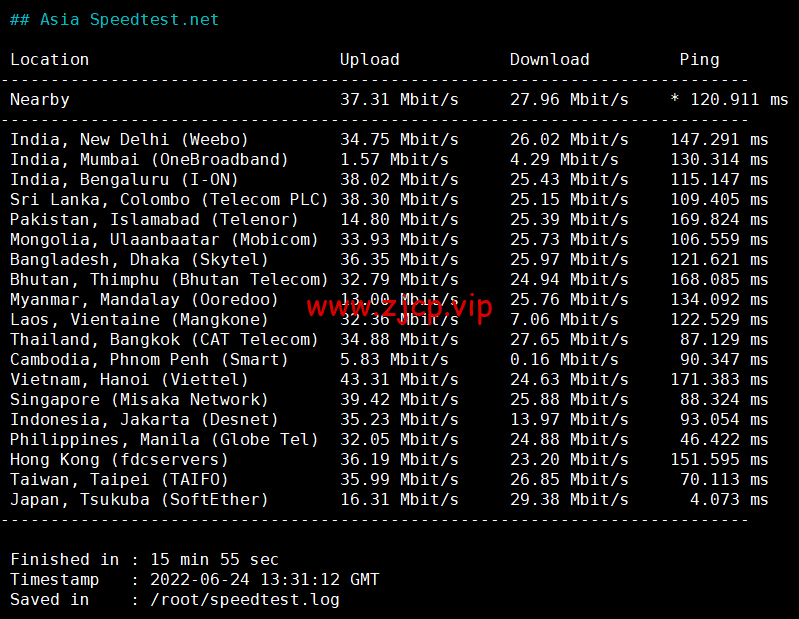This screenshot has width=799, height=619.
Task: Select 'Singapore (Misaka Network)' row
Action: point(389,399)
